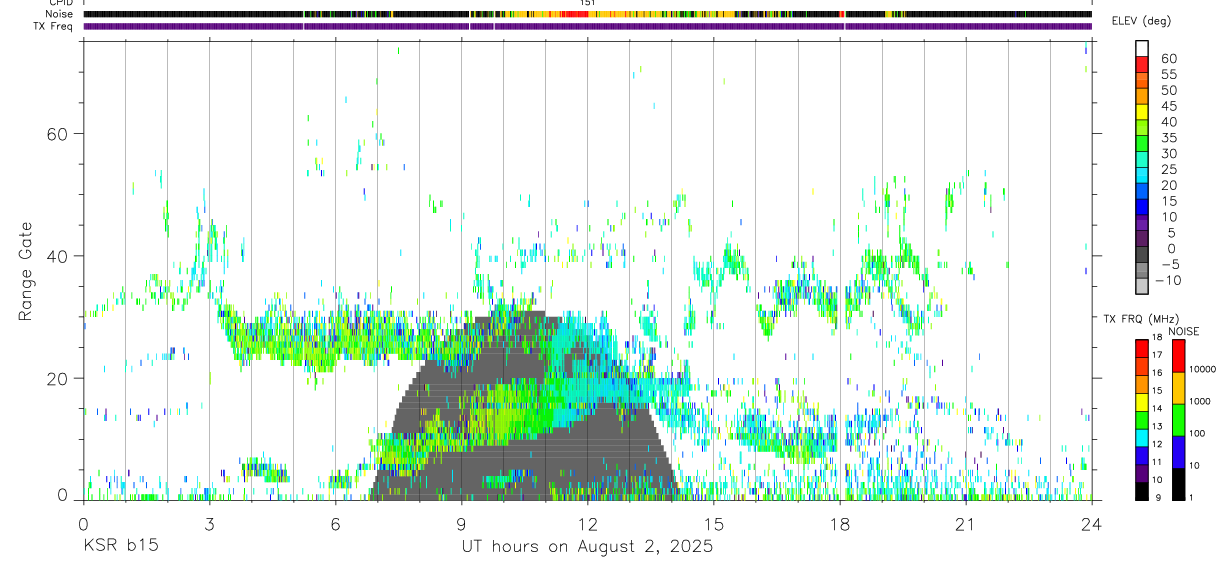Select the red swatch in NOISE color bar
Viewport: 1228px width, 567px height.
click(x=1178, y=355)
